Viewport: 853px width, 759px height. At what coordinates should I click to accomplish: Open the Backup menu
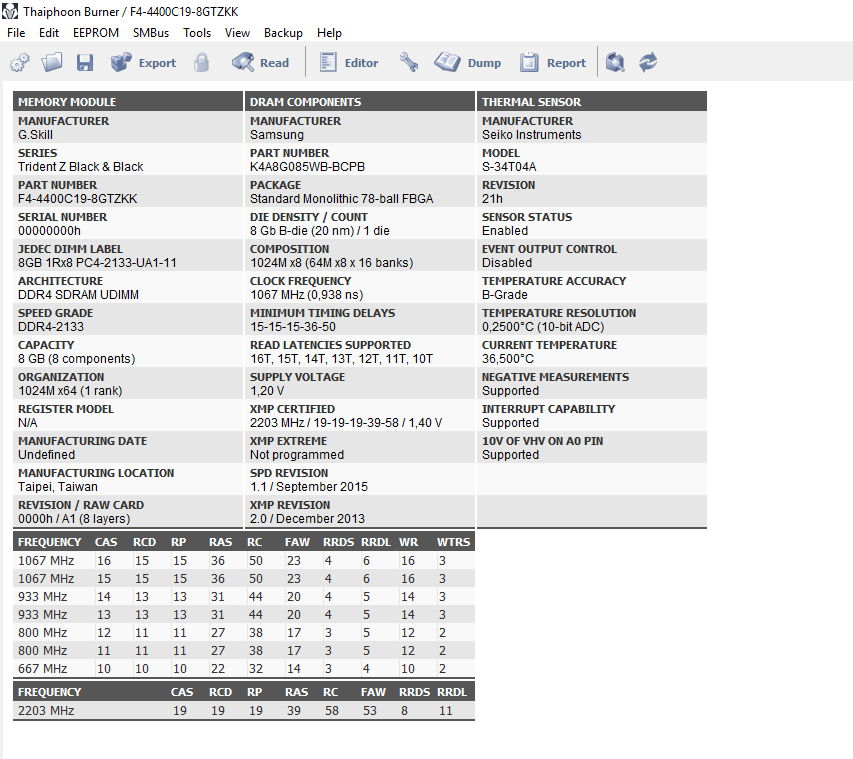(283, 33)
